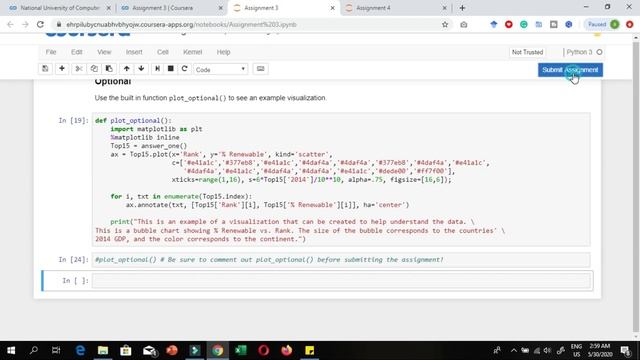Screen dimensions: 640x360
Task: Open a new browser tab
Action: pos(462,8)
